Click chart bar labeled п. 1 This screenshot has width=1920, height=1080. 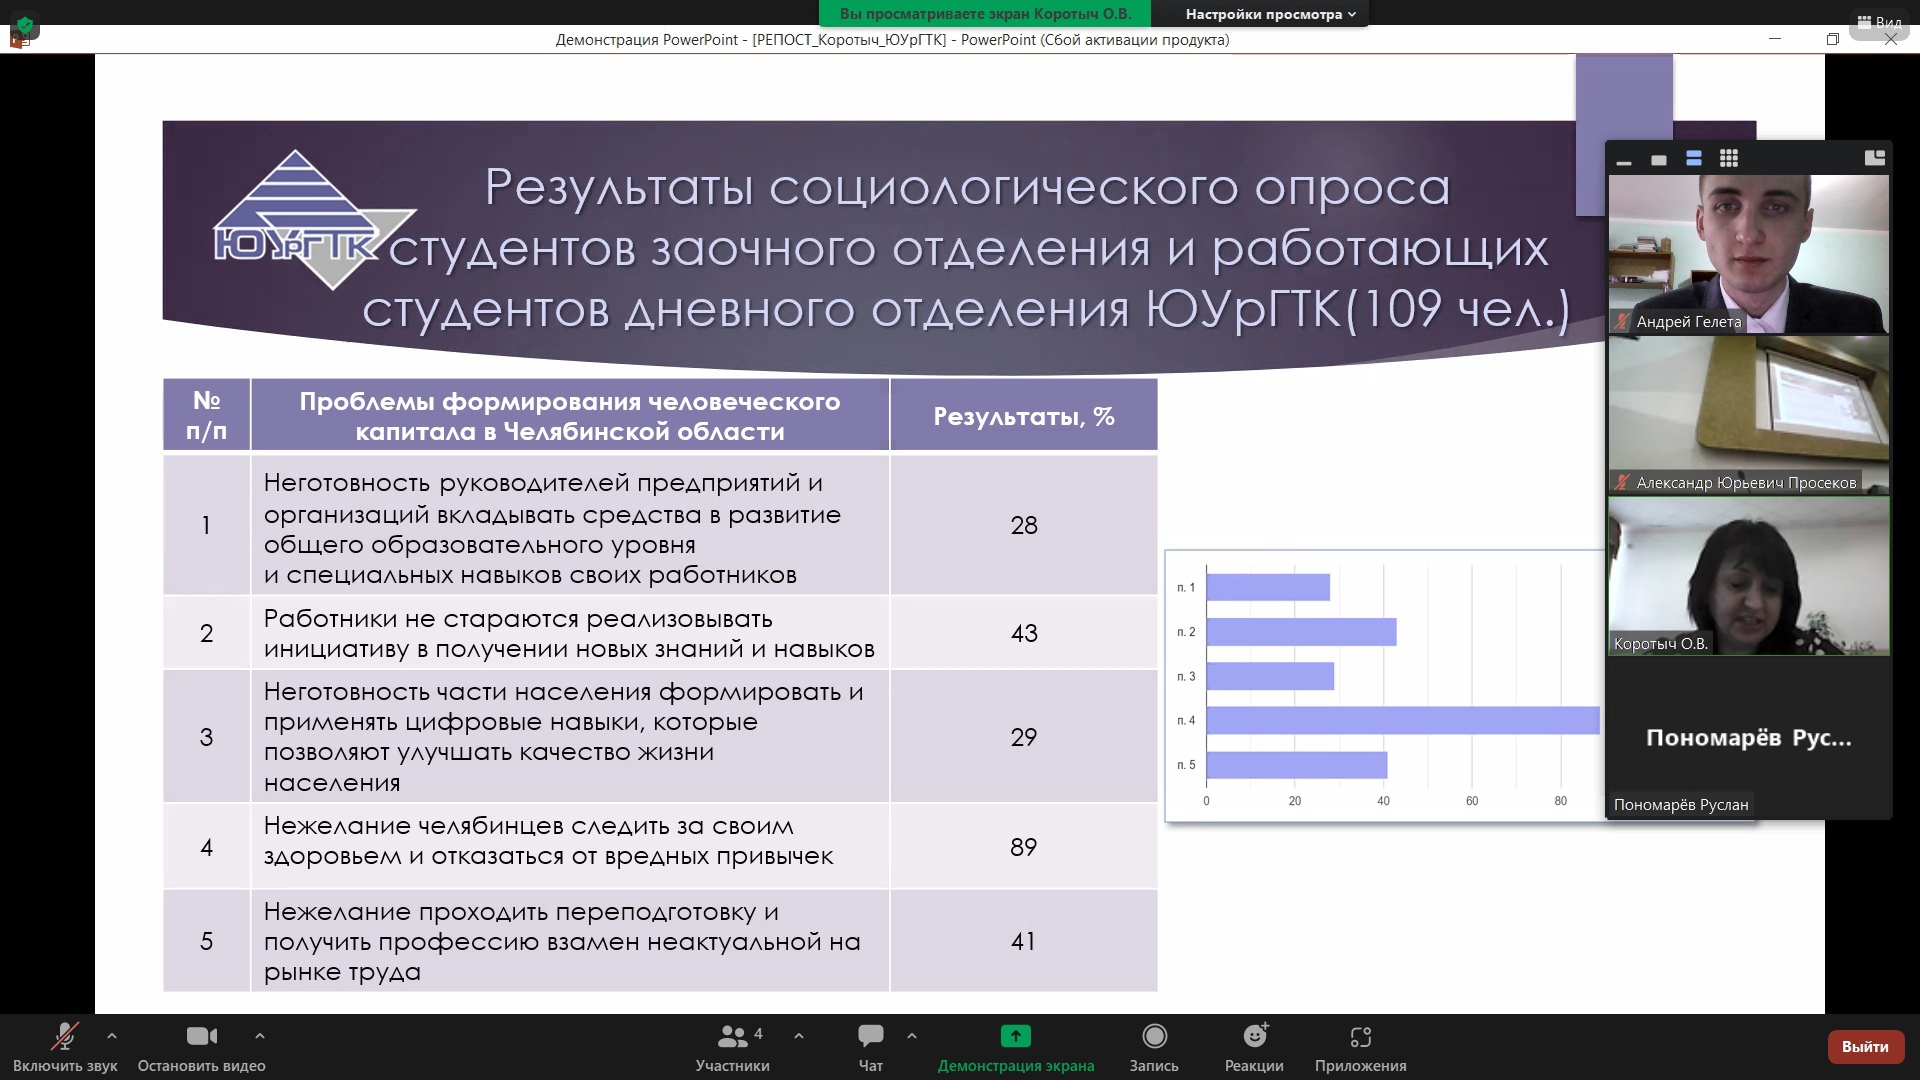[x=1268, y=587]
